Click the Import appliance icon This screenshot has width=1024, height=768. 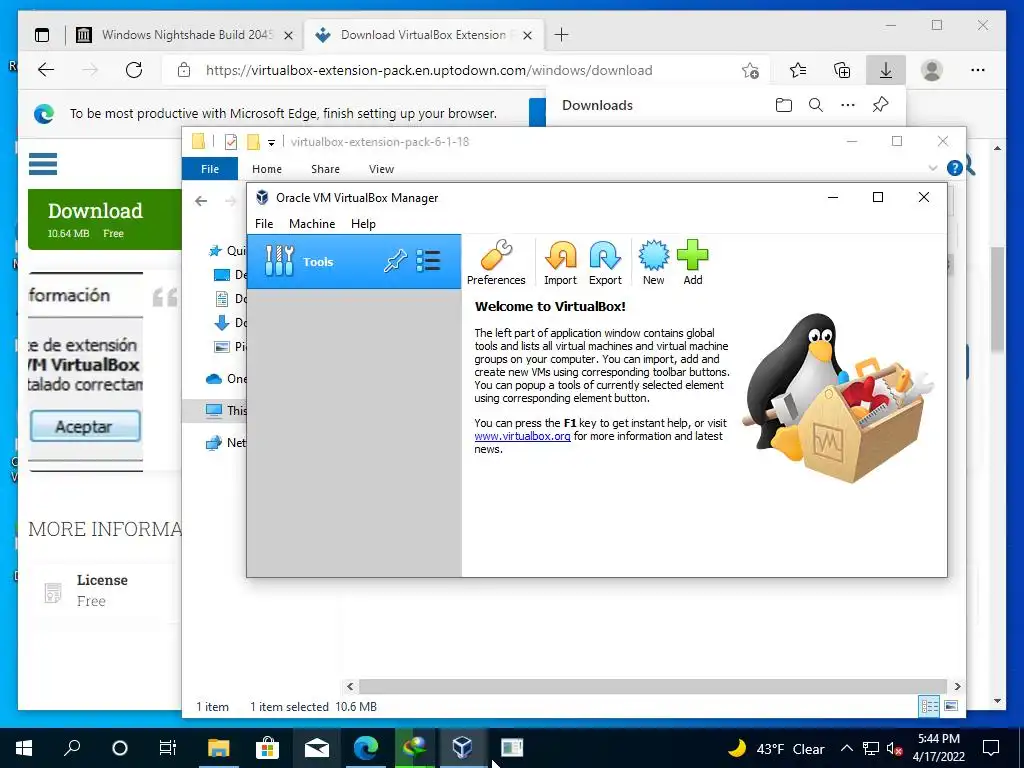pyautogui.click(x=560, y=263)
